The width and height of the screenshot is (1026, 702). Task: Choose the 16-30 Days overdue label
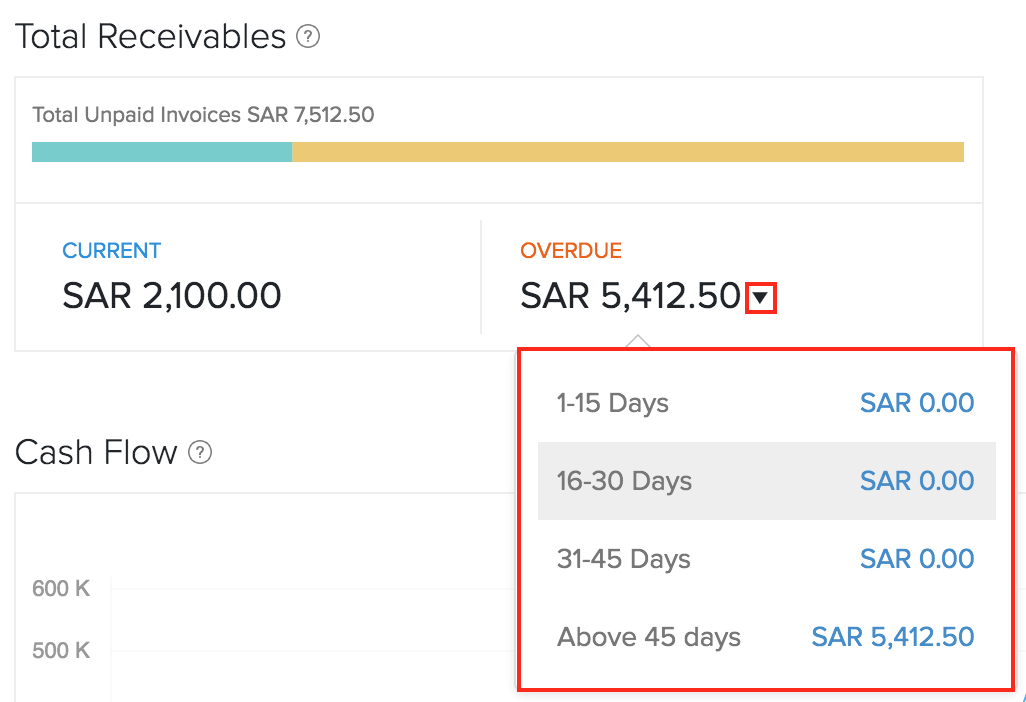click(624, 481)
